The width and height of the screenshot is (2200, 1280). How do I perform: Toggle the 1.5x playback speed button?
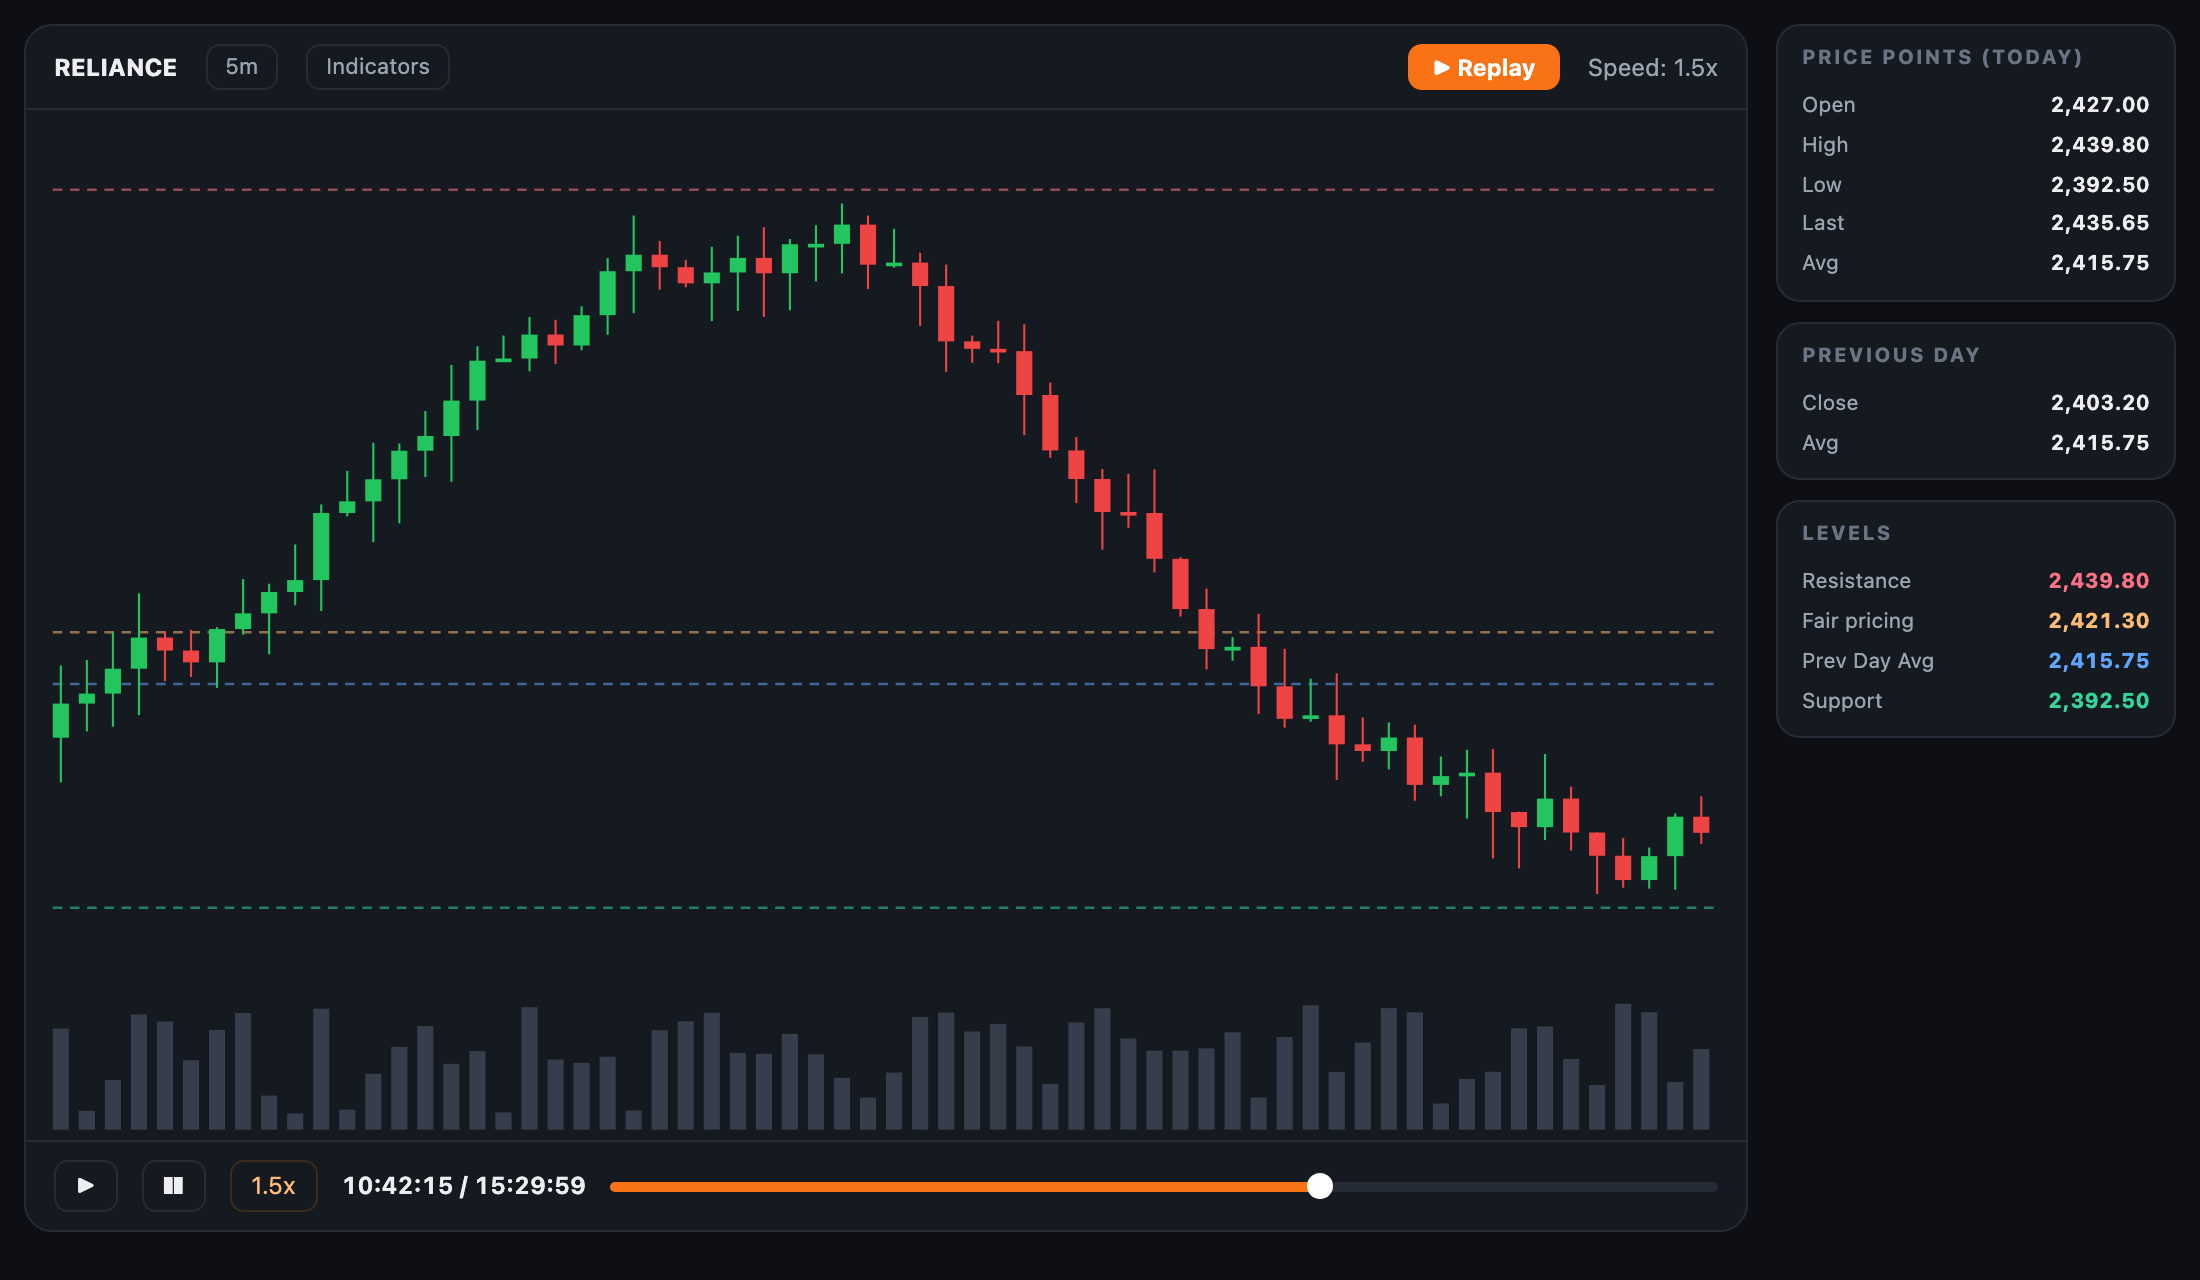(x=273, y=1186)
